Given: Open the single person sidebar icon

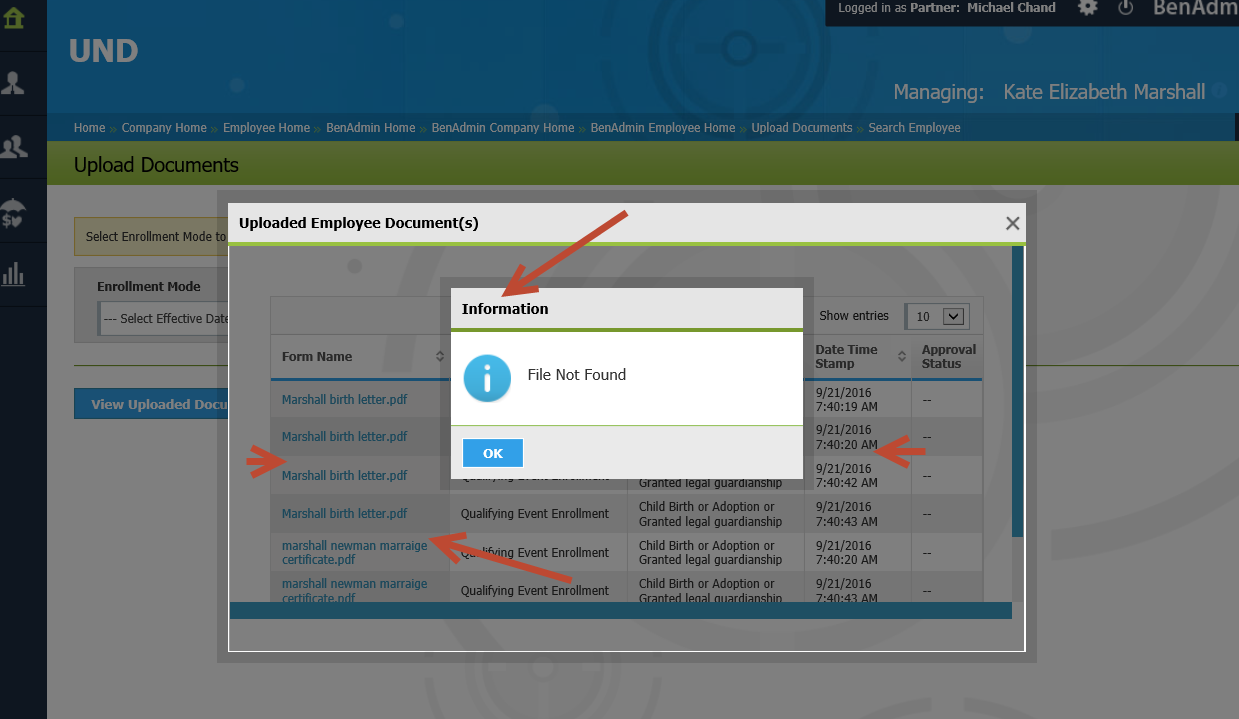Looking at the screenshot, I should [x=13, y=83].
